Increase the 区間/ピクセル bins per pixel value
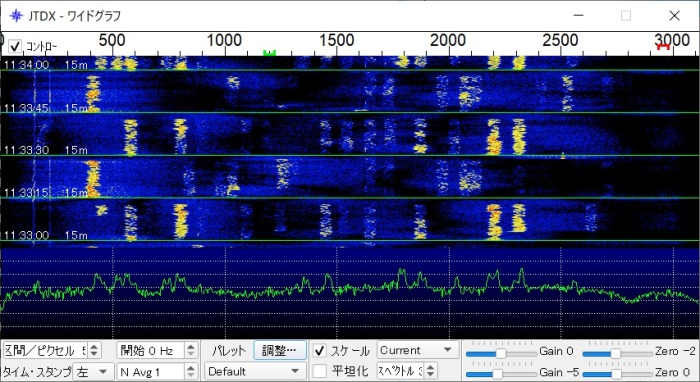Image resolution: width=700 pixels, height=382 pixels. (x=94, y=347)
